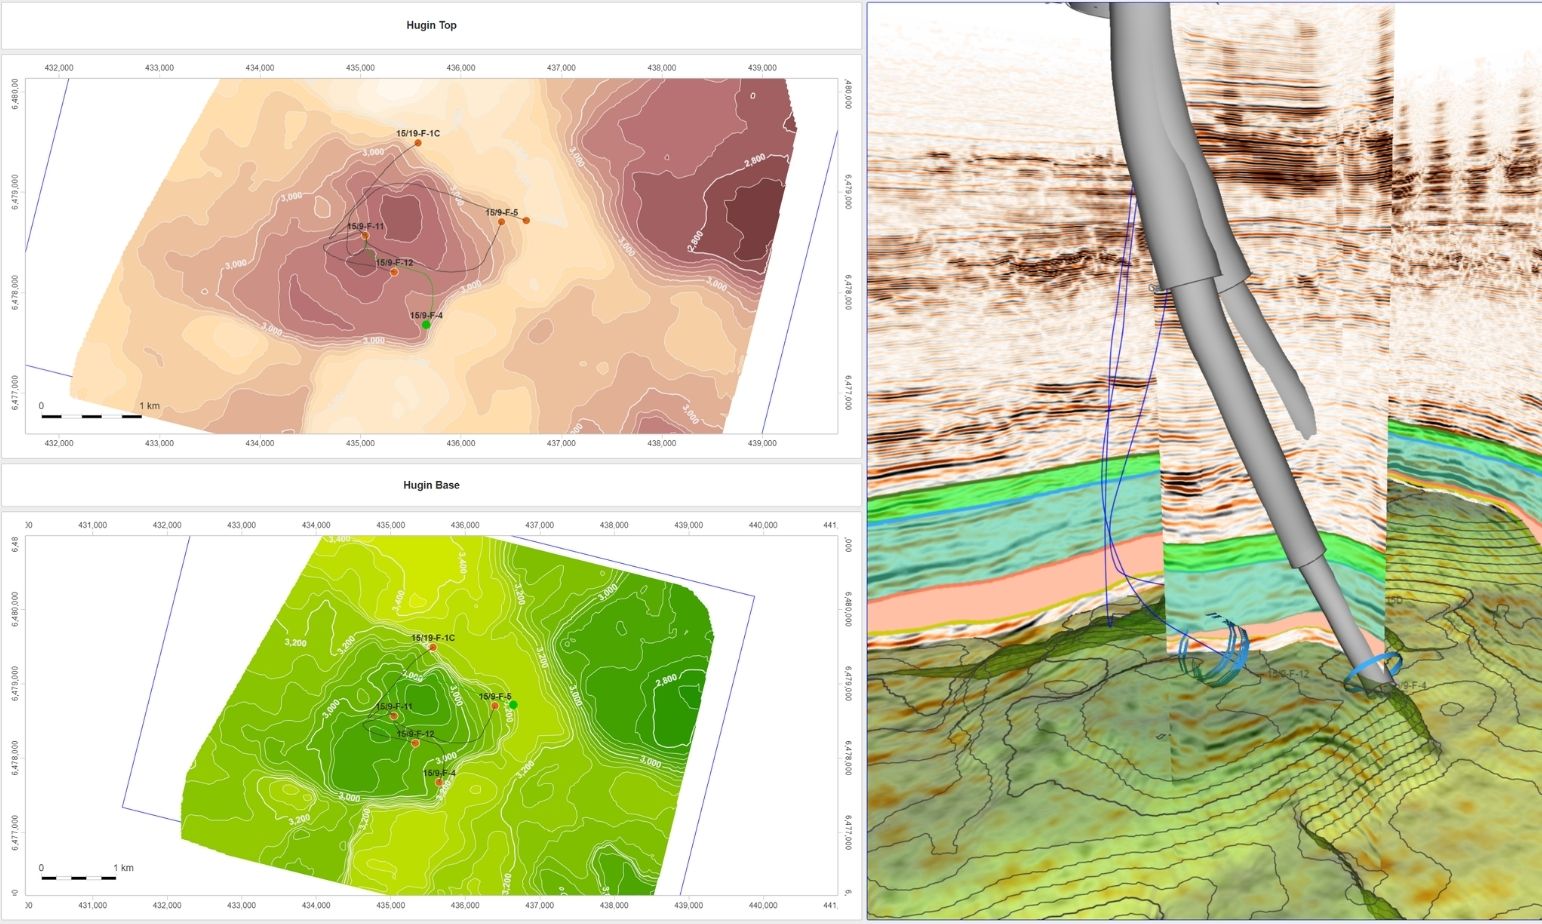Click the 1 km scale bar in Hugin Top
Viewport: 1542px width, 924px height.
pos(91,415)
